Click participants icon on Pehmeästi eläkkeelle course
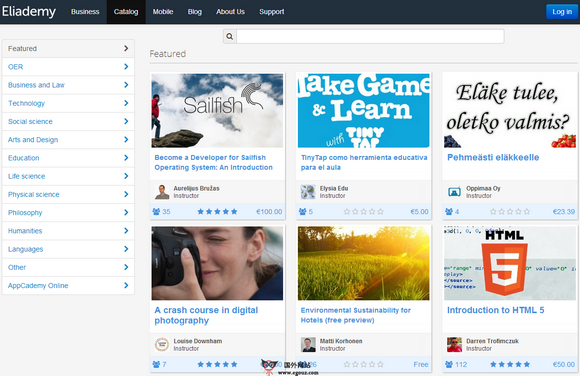This screenshot has width=580, height=376. pyautogui.click(x=449, y=212)
